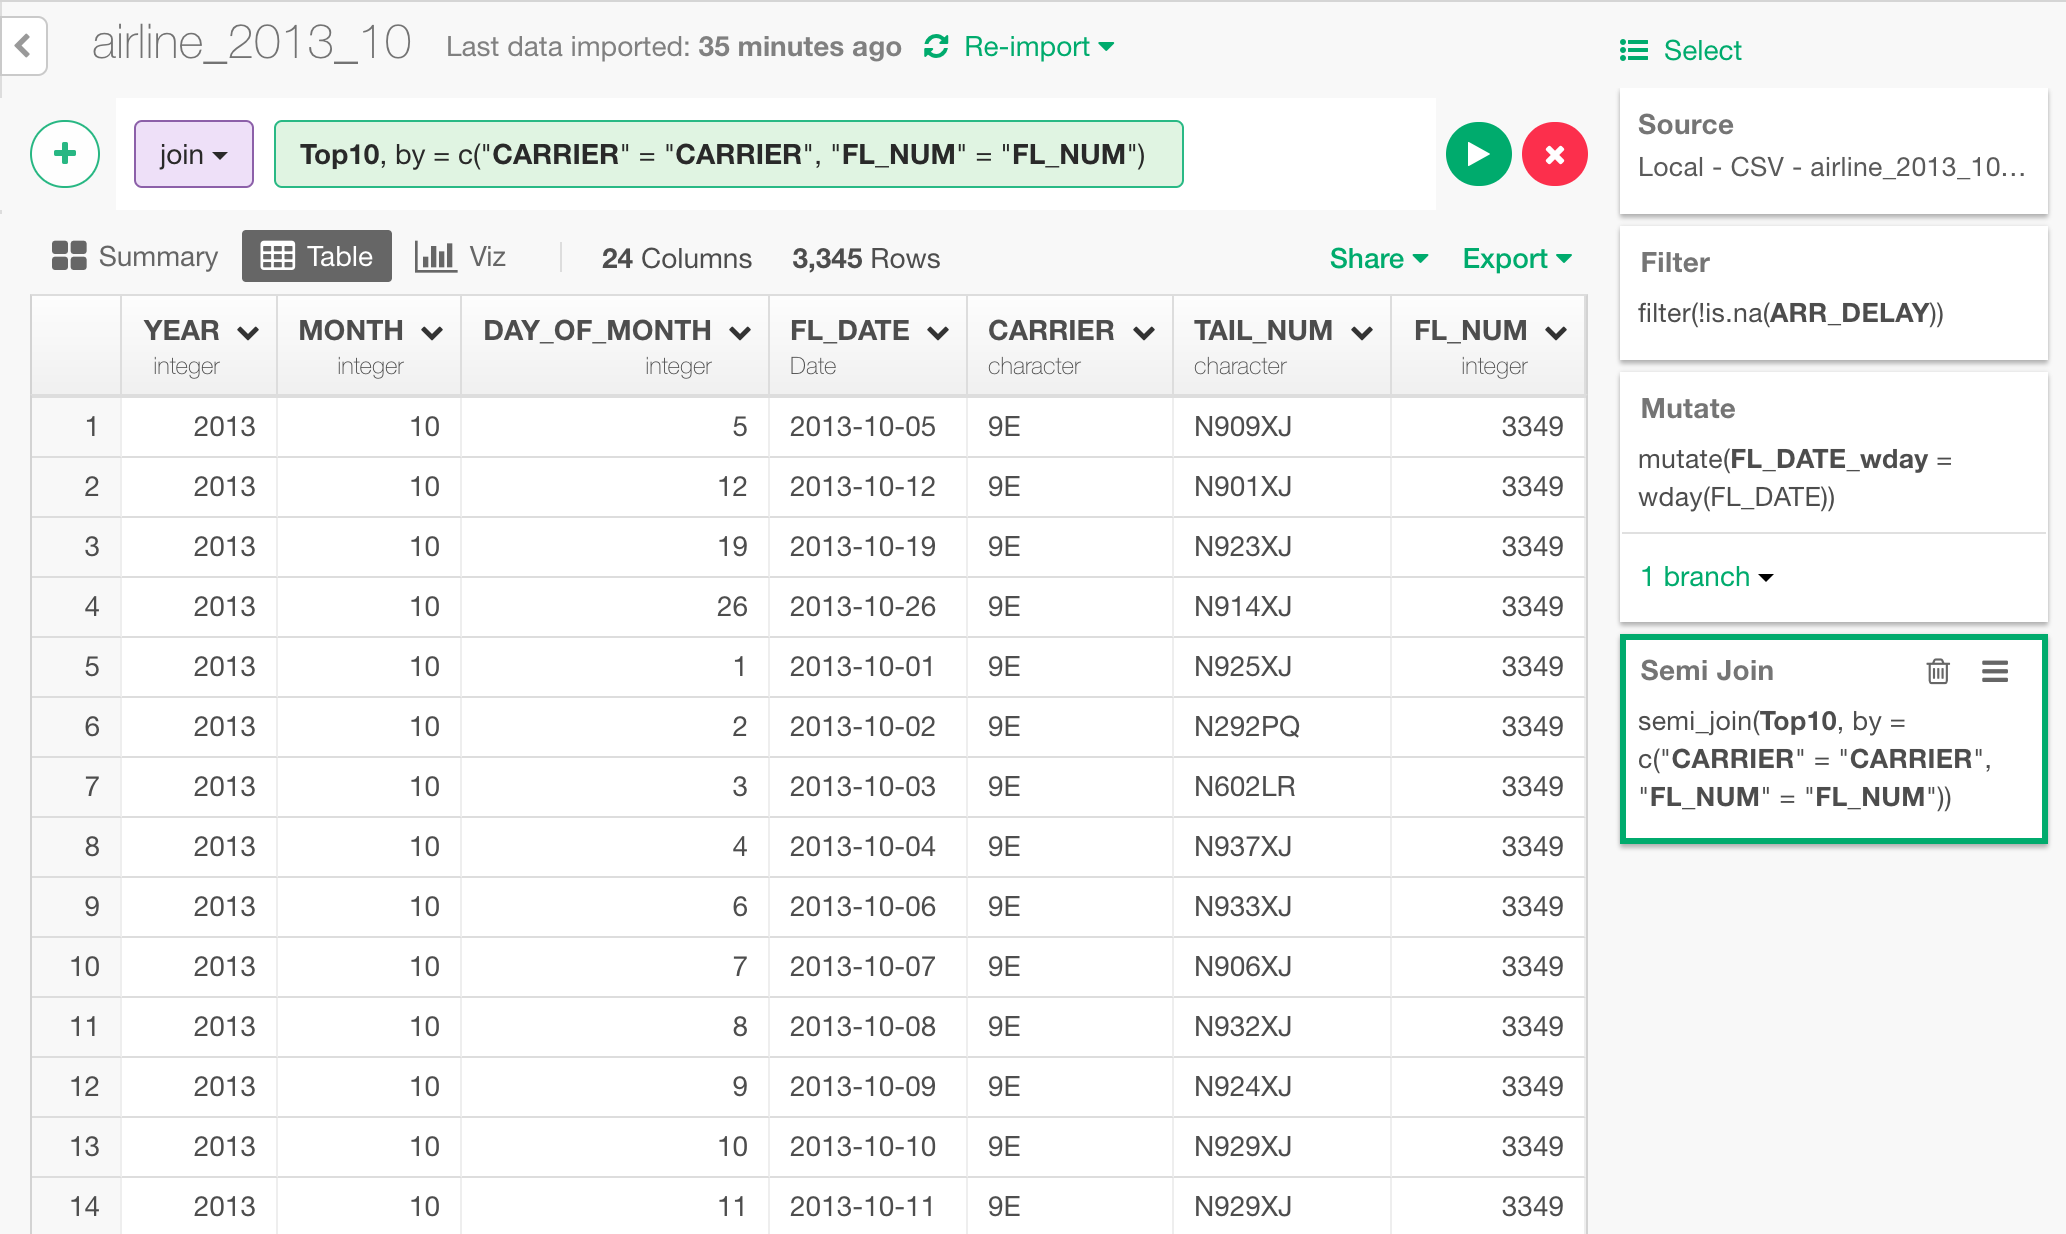Screen dimensions: 2066x1234
Task: Click the green plus add-step button
Action: [x=65, y=154]
